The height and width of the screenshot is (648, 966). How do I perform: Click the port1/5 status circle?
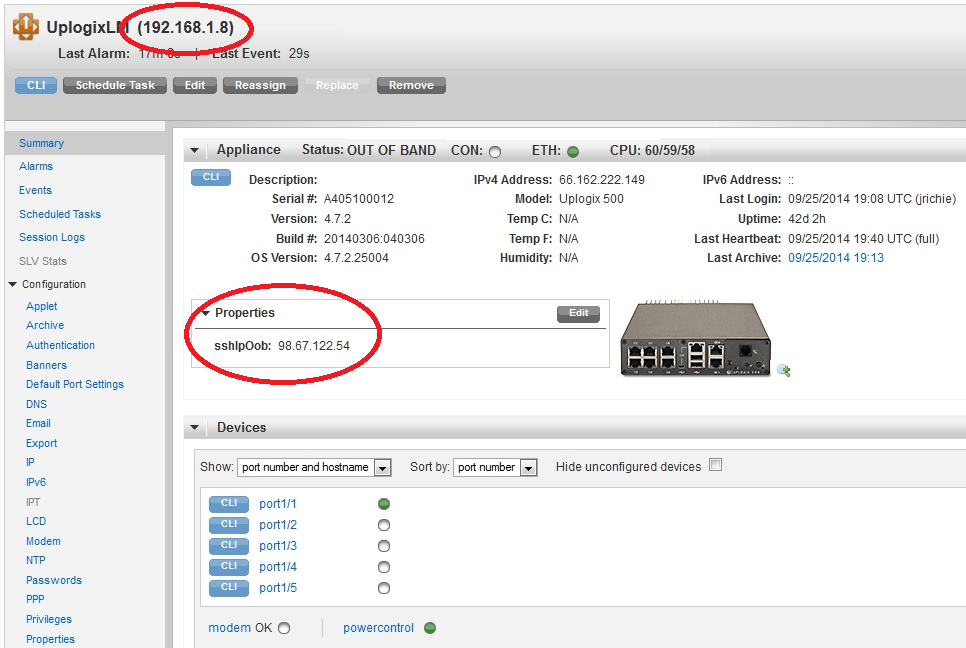pos(384,588)
